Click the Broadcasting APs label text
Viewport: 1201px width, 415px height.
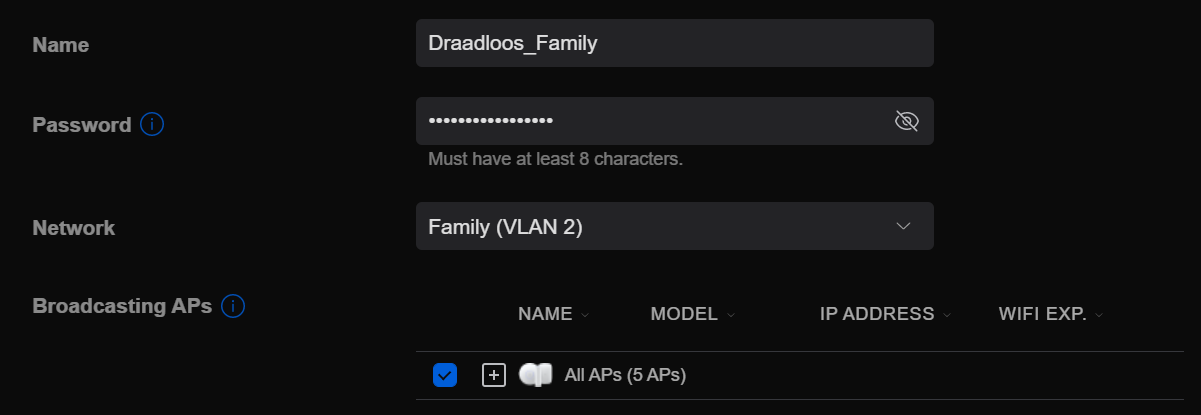[122, 306]
